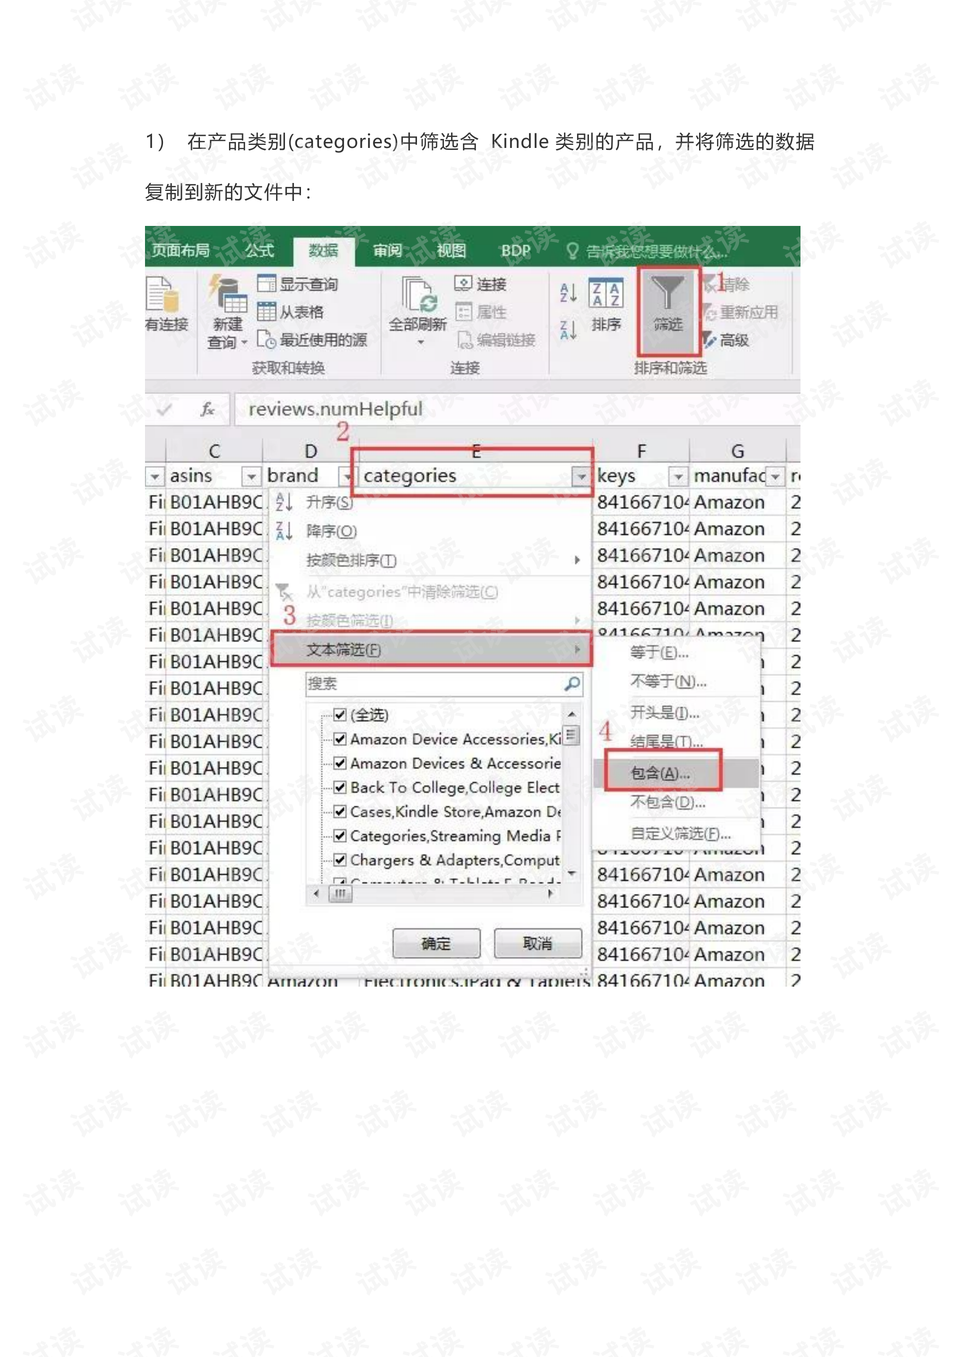Screen dimensions: 960x1357
Task: Click the Filter (筛选) funnel icon
Action: (x=667, y=292)
